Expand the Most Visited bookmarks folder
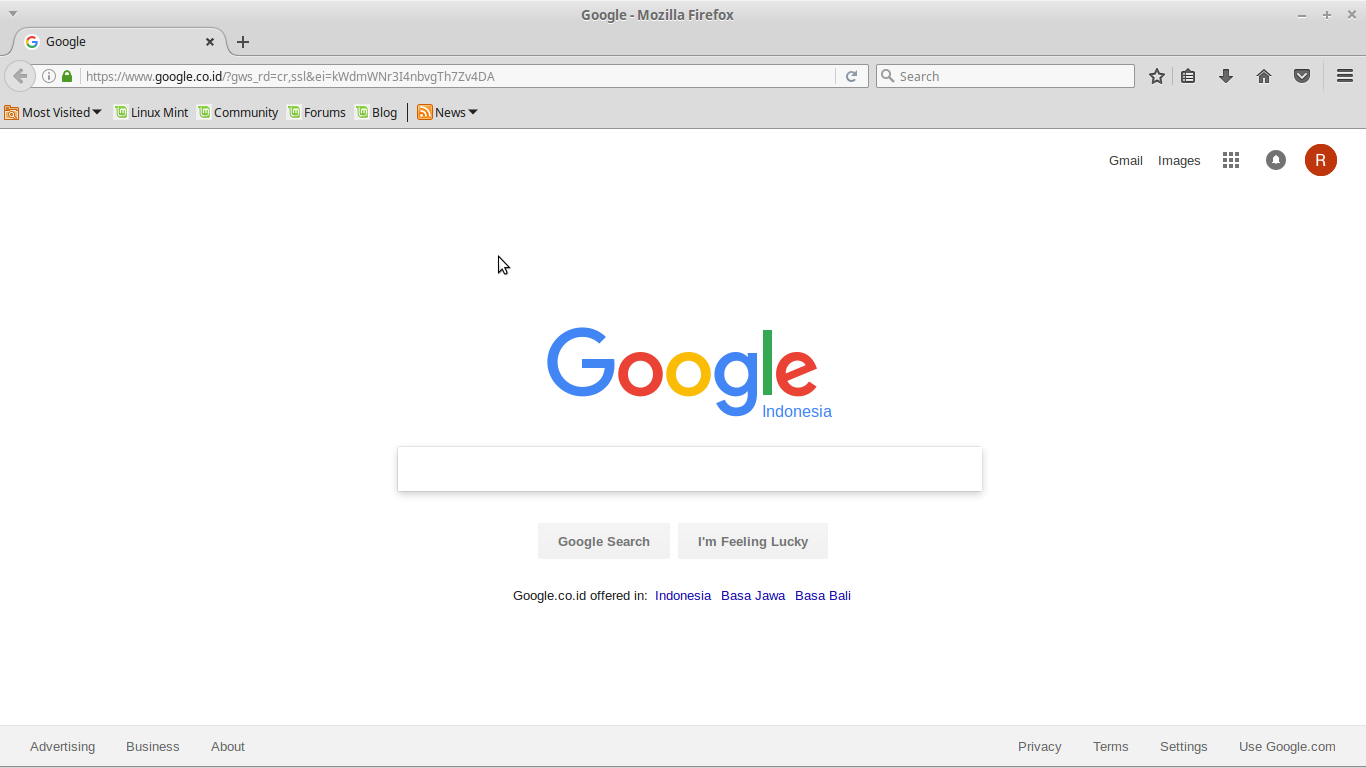This screenshot has width=1366, height=768. point(53,112)
